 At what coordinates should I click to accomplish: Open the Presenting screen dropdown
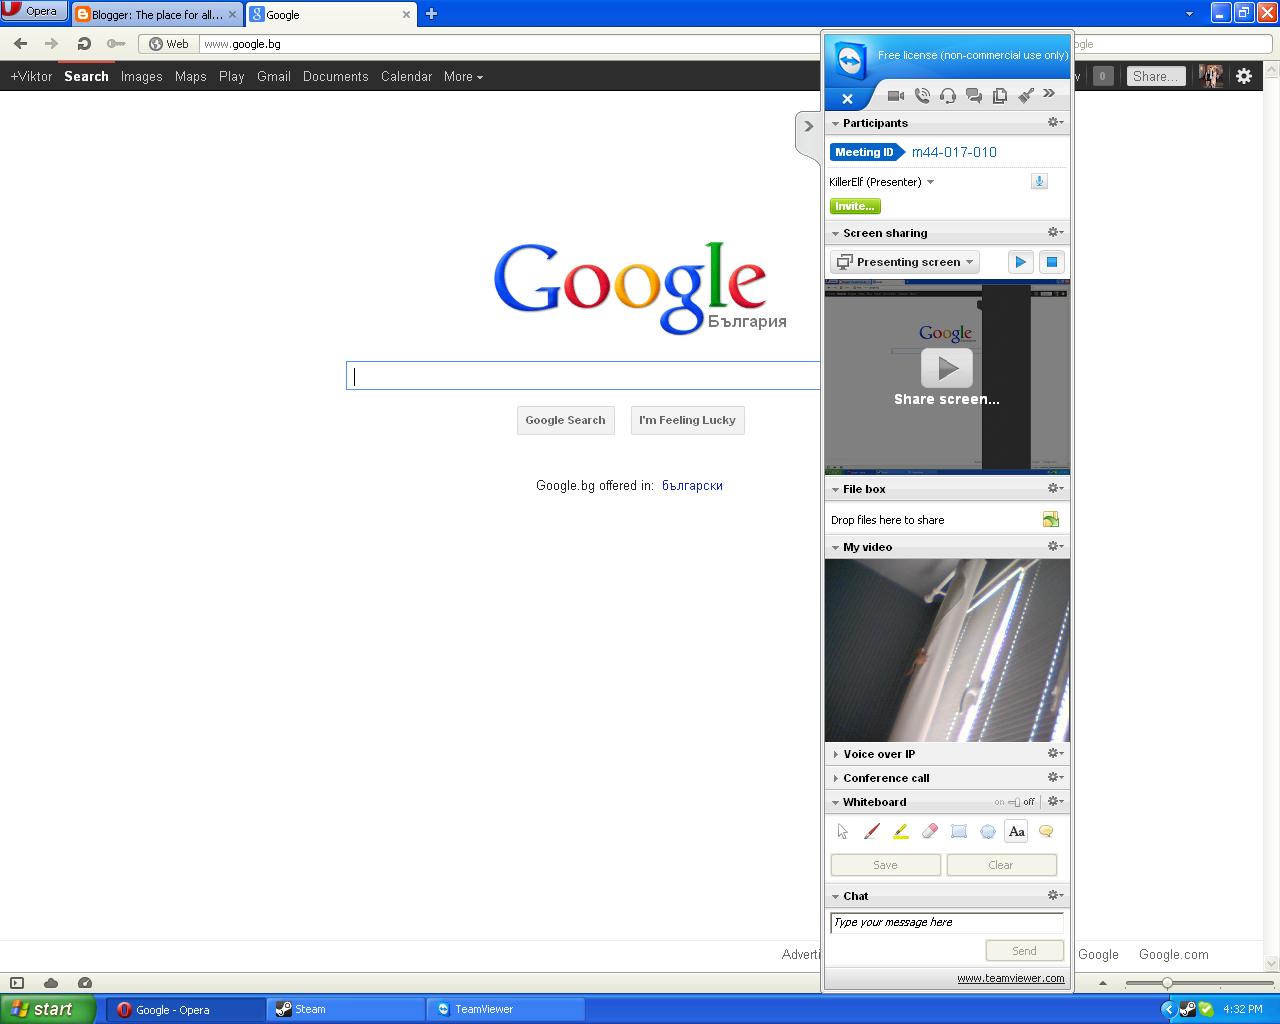pyautogui.click(x=903, y=261)
